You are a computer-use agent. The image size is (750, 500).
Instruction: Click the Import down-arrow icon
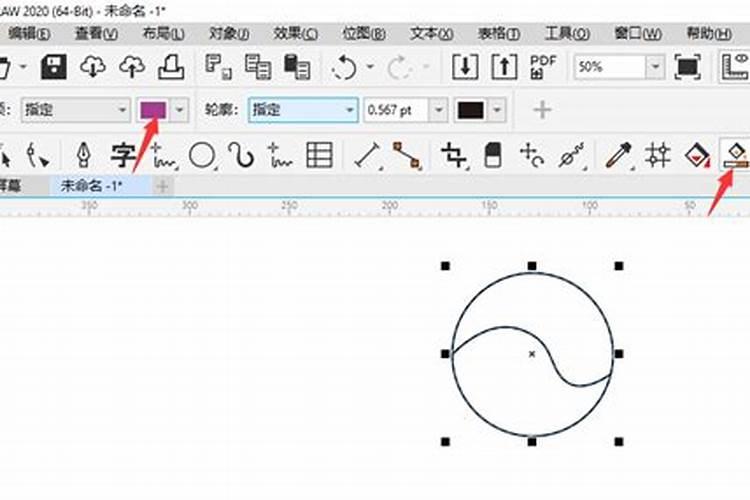pos(465,67)
